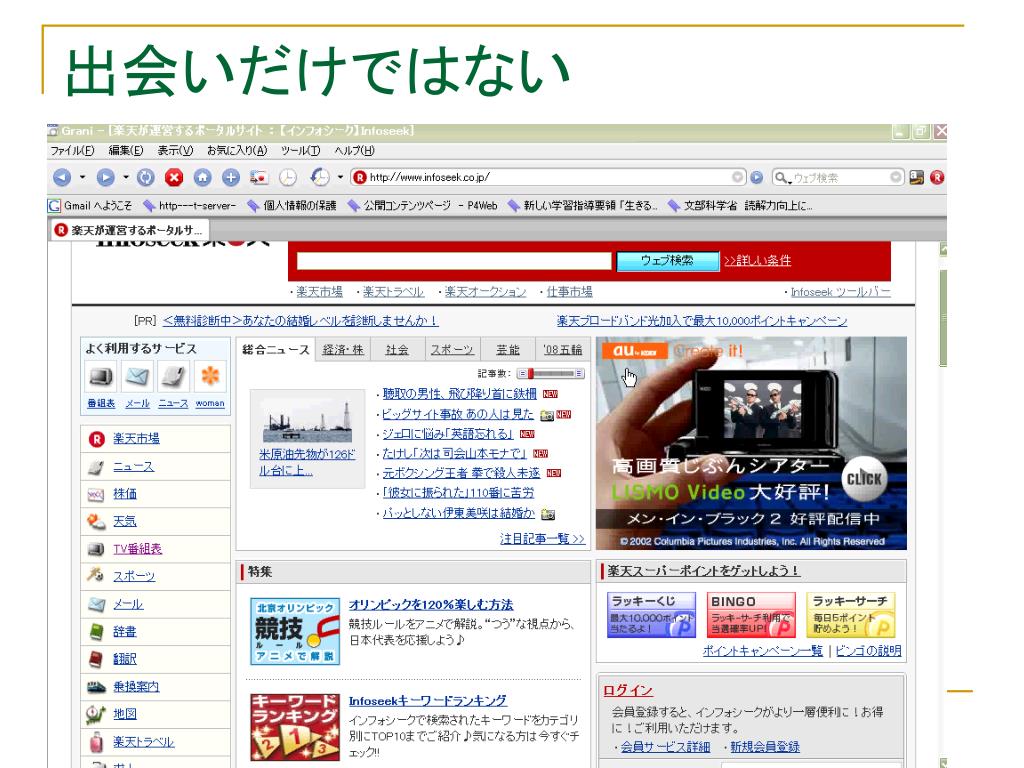The image size is (1024, 768).
Task: Expand the address bar URL dropdown
Action: (737, 177)
